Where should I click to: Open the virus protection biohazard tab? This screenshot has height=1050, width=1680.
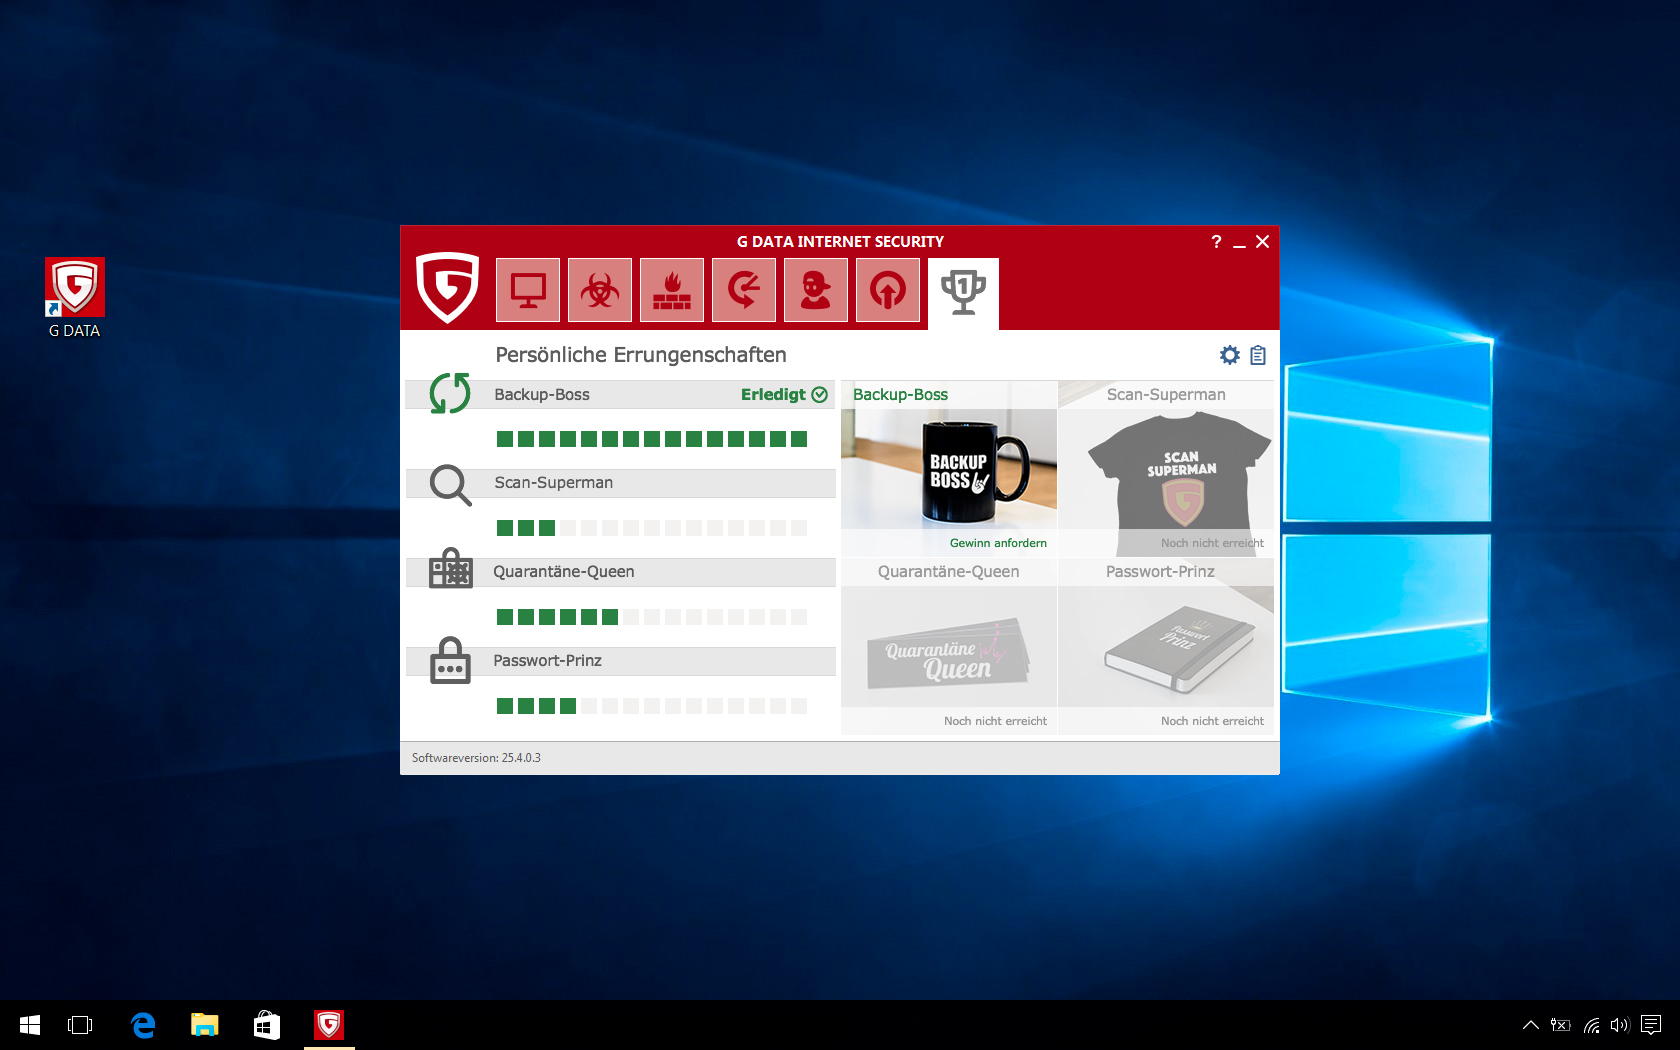pyautogui.click(x=600, y=290)
